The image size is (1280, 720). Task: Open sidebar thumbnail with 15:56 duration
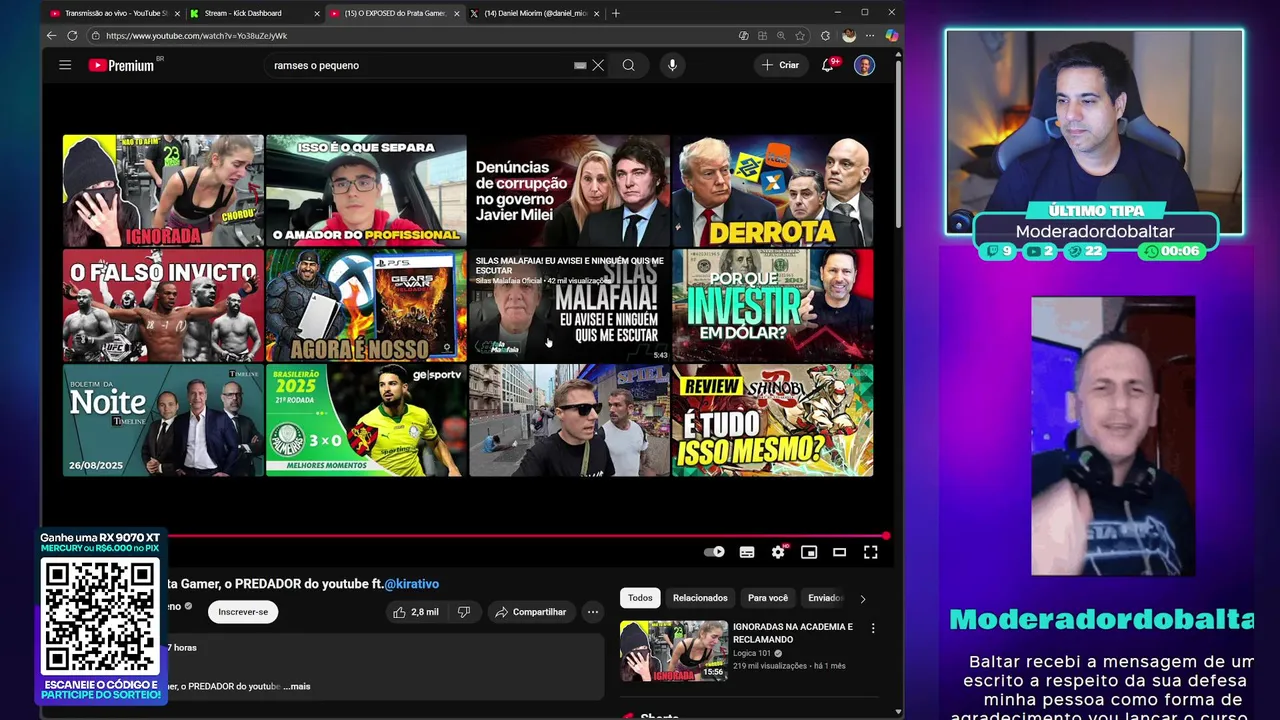[x=674, y=651]
